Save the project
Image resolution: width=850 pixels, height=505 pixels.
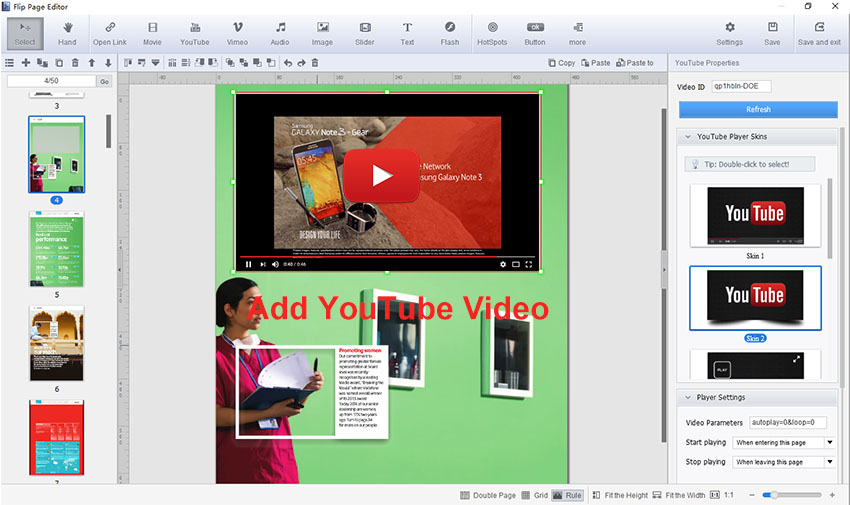coord(772,33)
